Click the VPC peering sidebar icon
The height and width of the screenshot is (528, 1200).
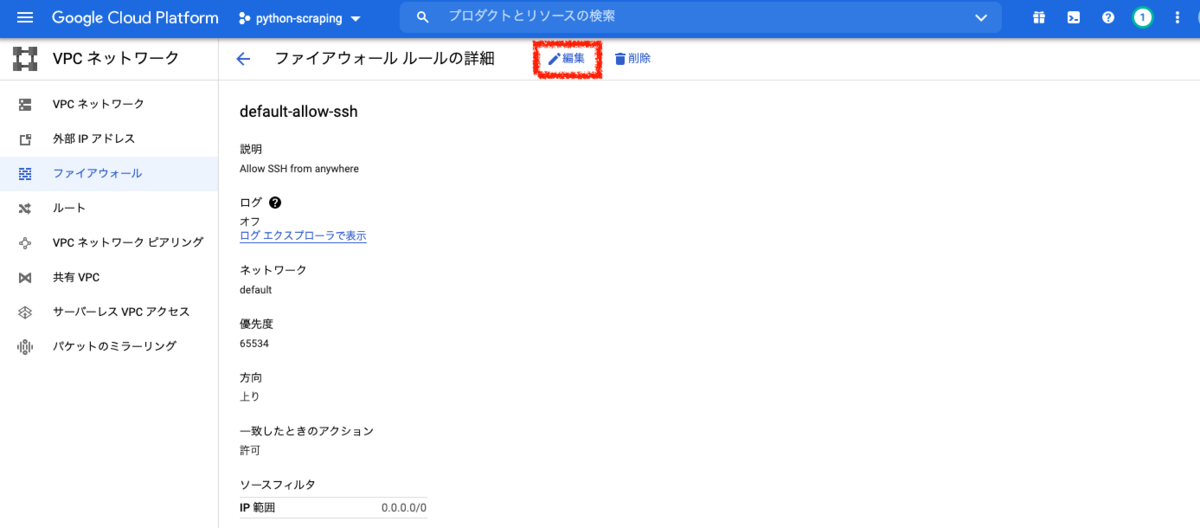pos(25,242)
